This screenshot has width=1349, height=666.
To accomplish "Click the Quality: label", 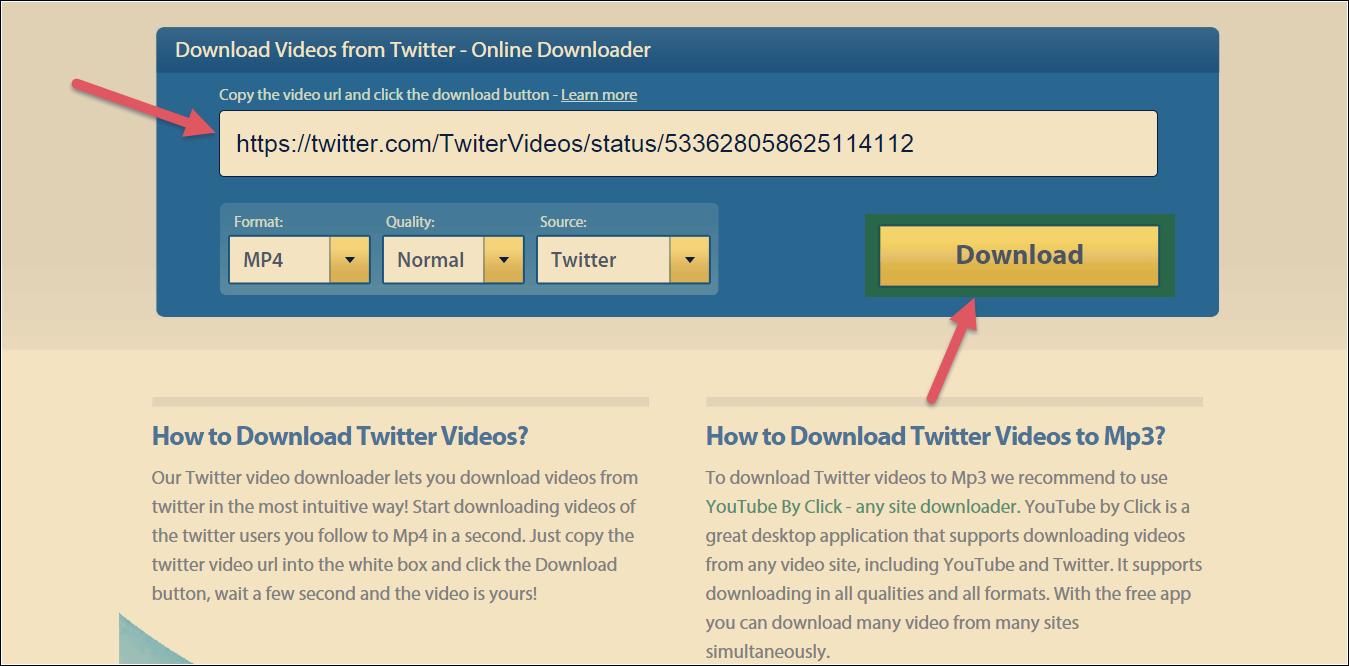I will (x=410, y=221).
